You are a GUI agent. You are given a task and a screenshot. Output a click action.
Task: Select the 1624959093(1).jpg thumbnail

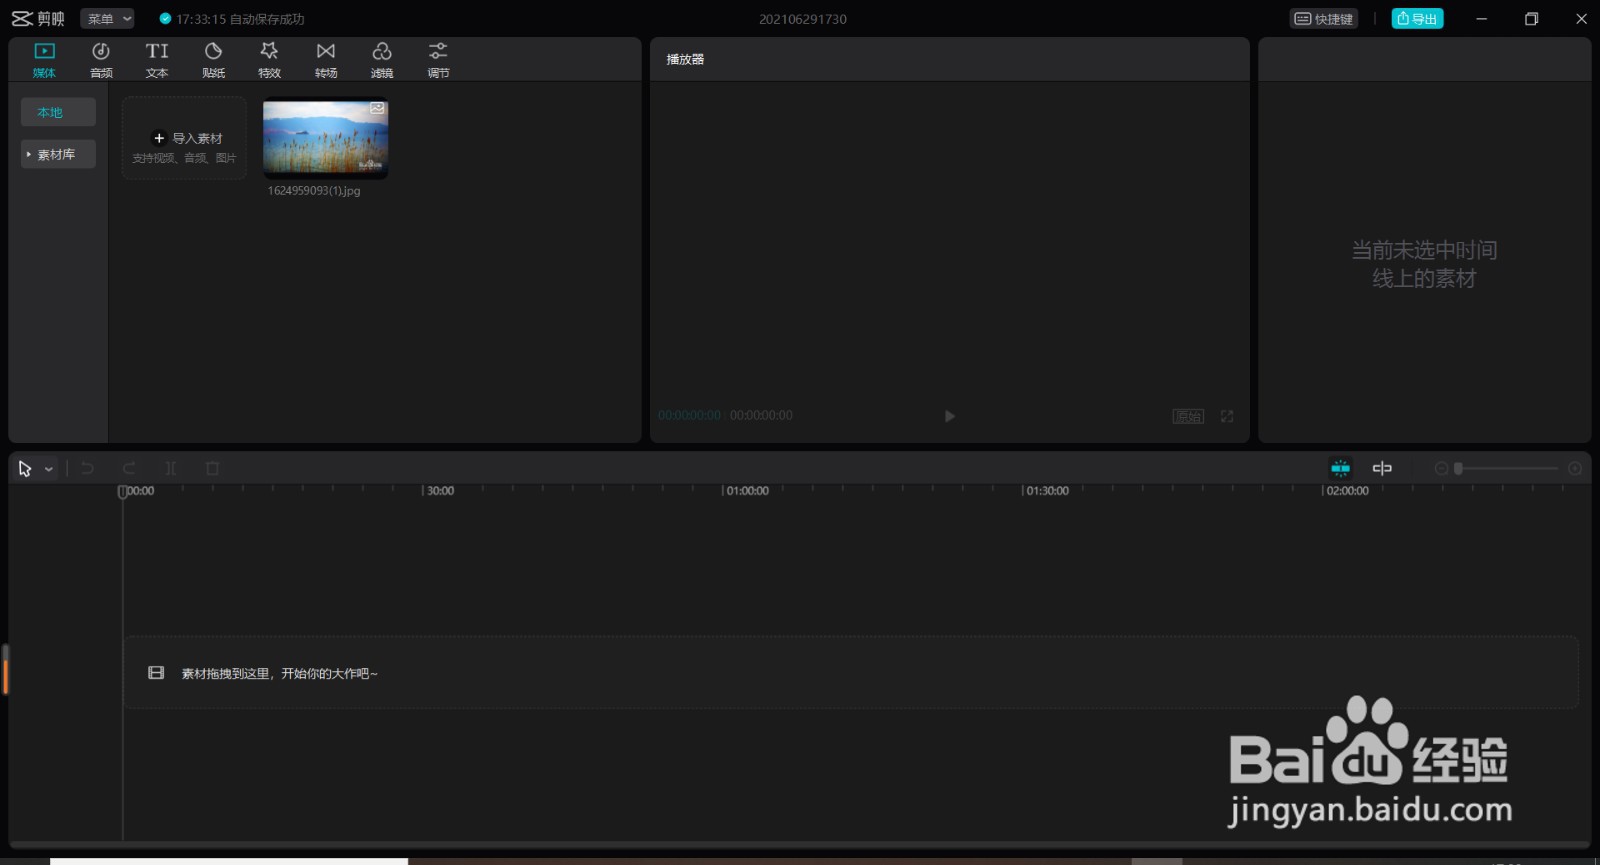(325, 139)
